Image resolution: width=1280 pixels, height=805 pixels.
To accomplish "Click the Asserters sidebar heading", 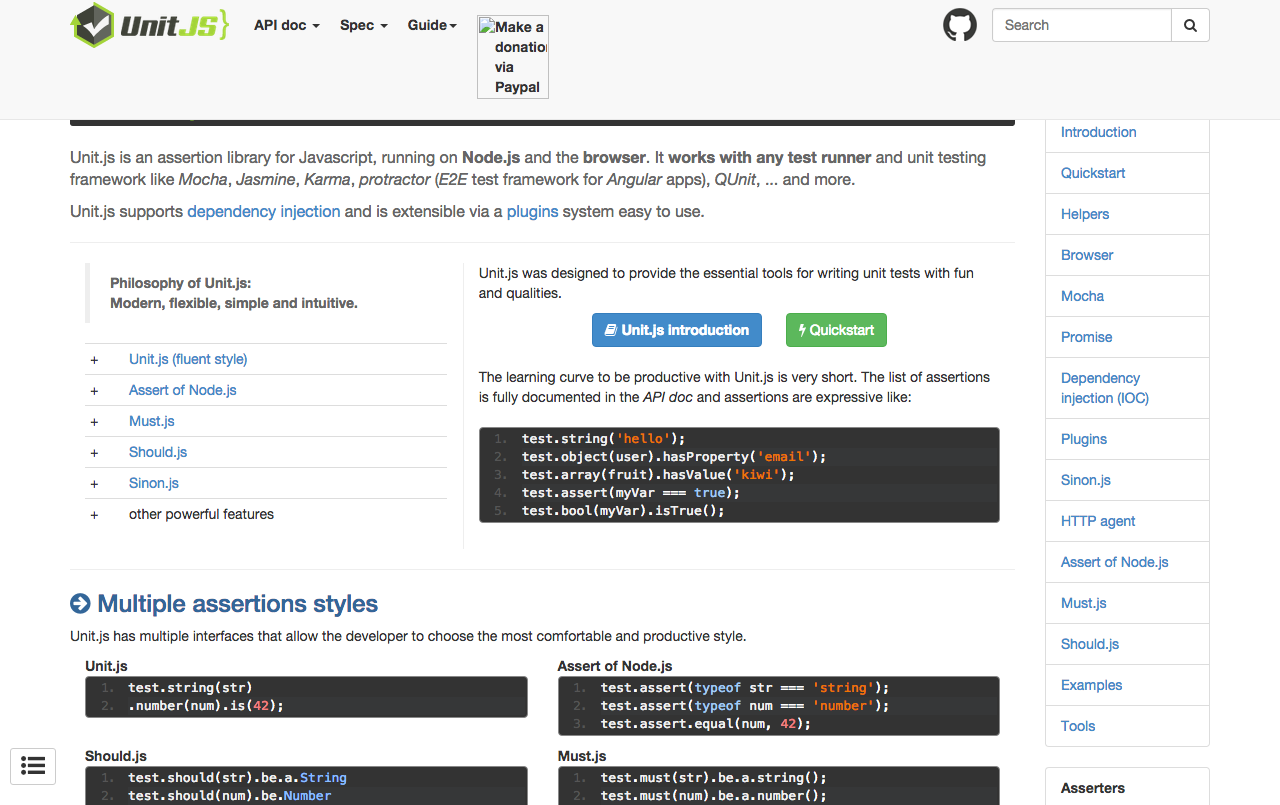I will pos(1093,788).
